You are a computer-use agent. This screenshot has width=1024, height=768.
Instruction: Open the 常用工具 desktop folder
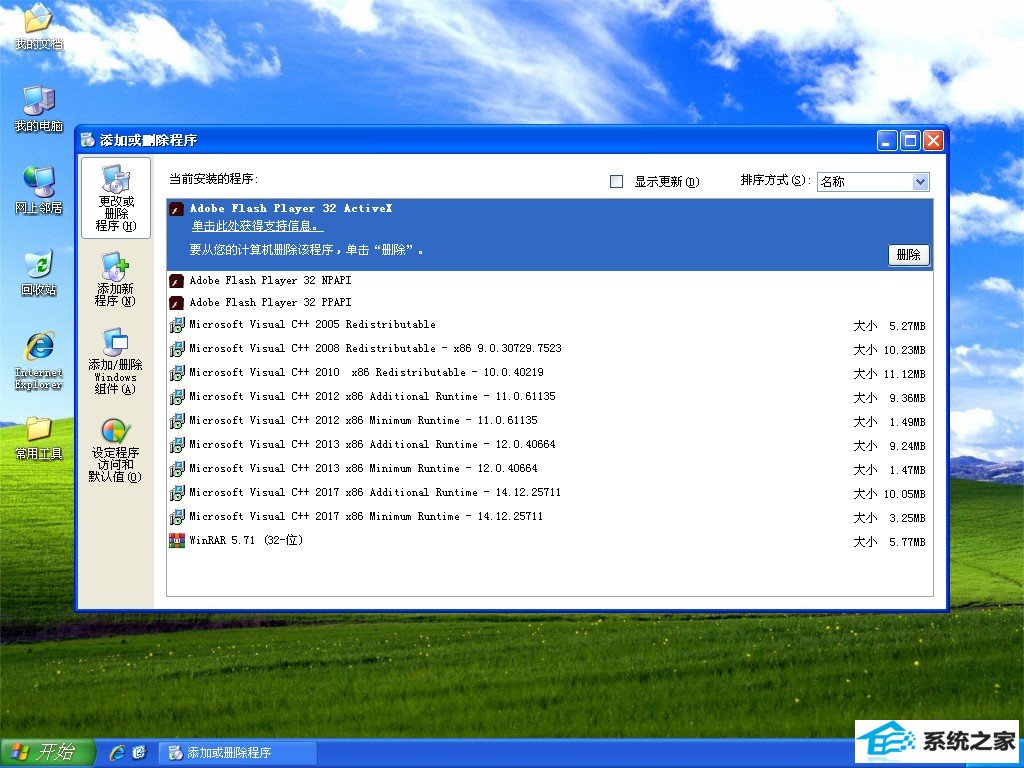(x=39, y=438)
